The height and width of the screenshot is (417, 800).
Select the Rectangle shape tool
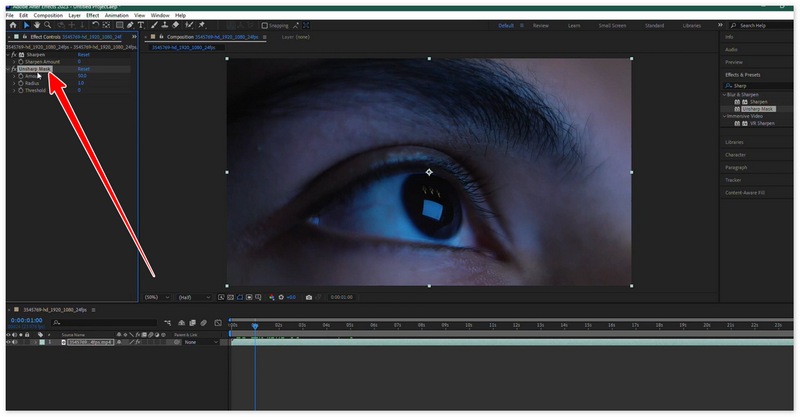click(x=122, y=25)
